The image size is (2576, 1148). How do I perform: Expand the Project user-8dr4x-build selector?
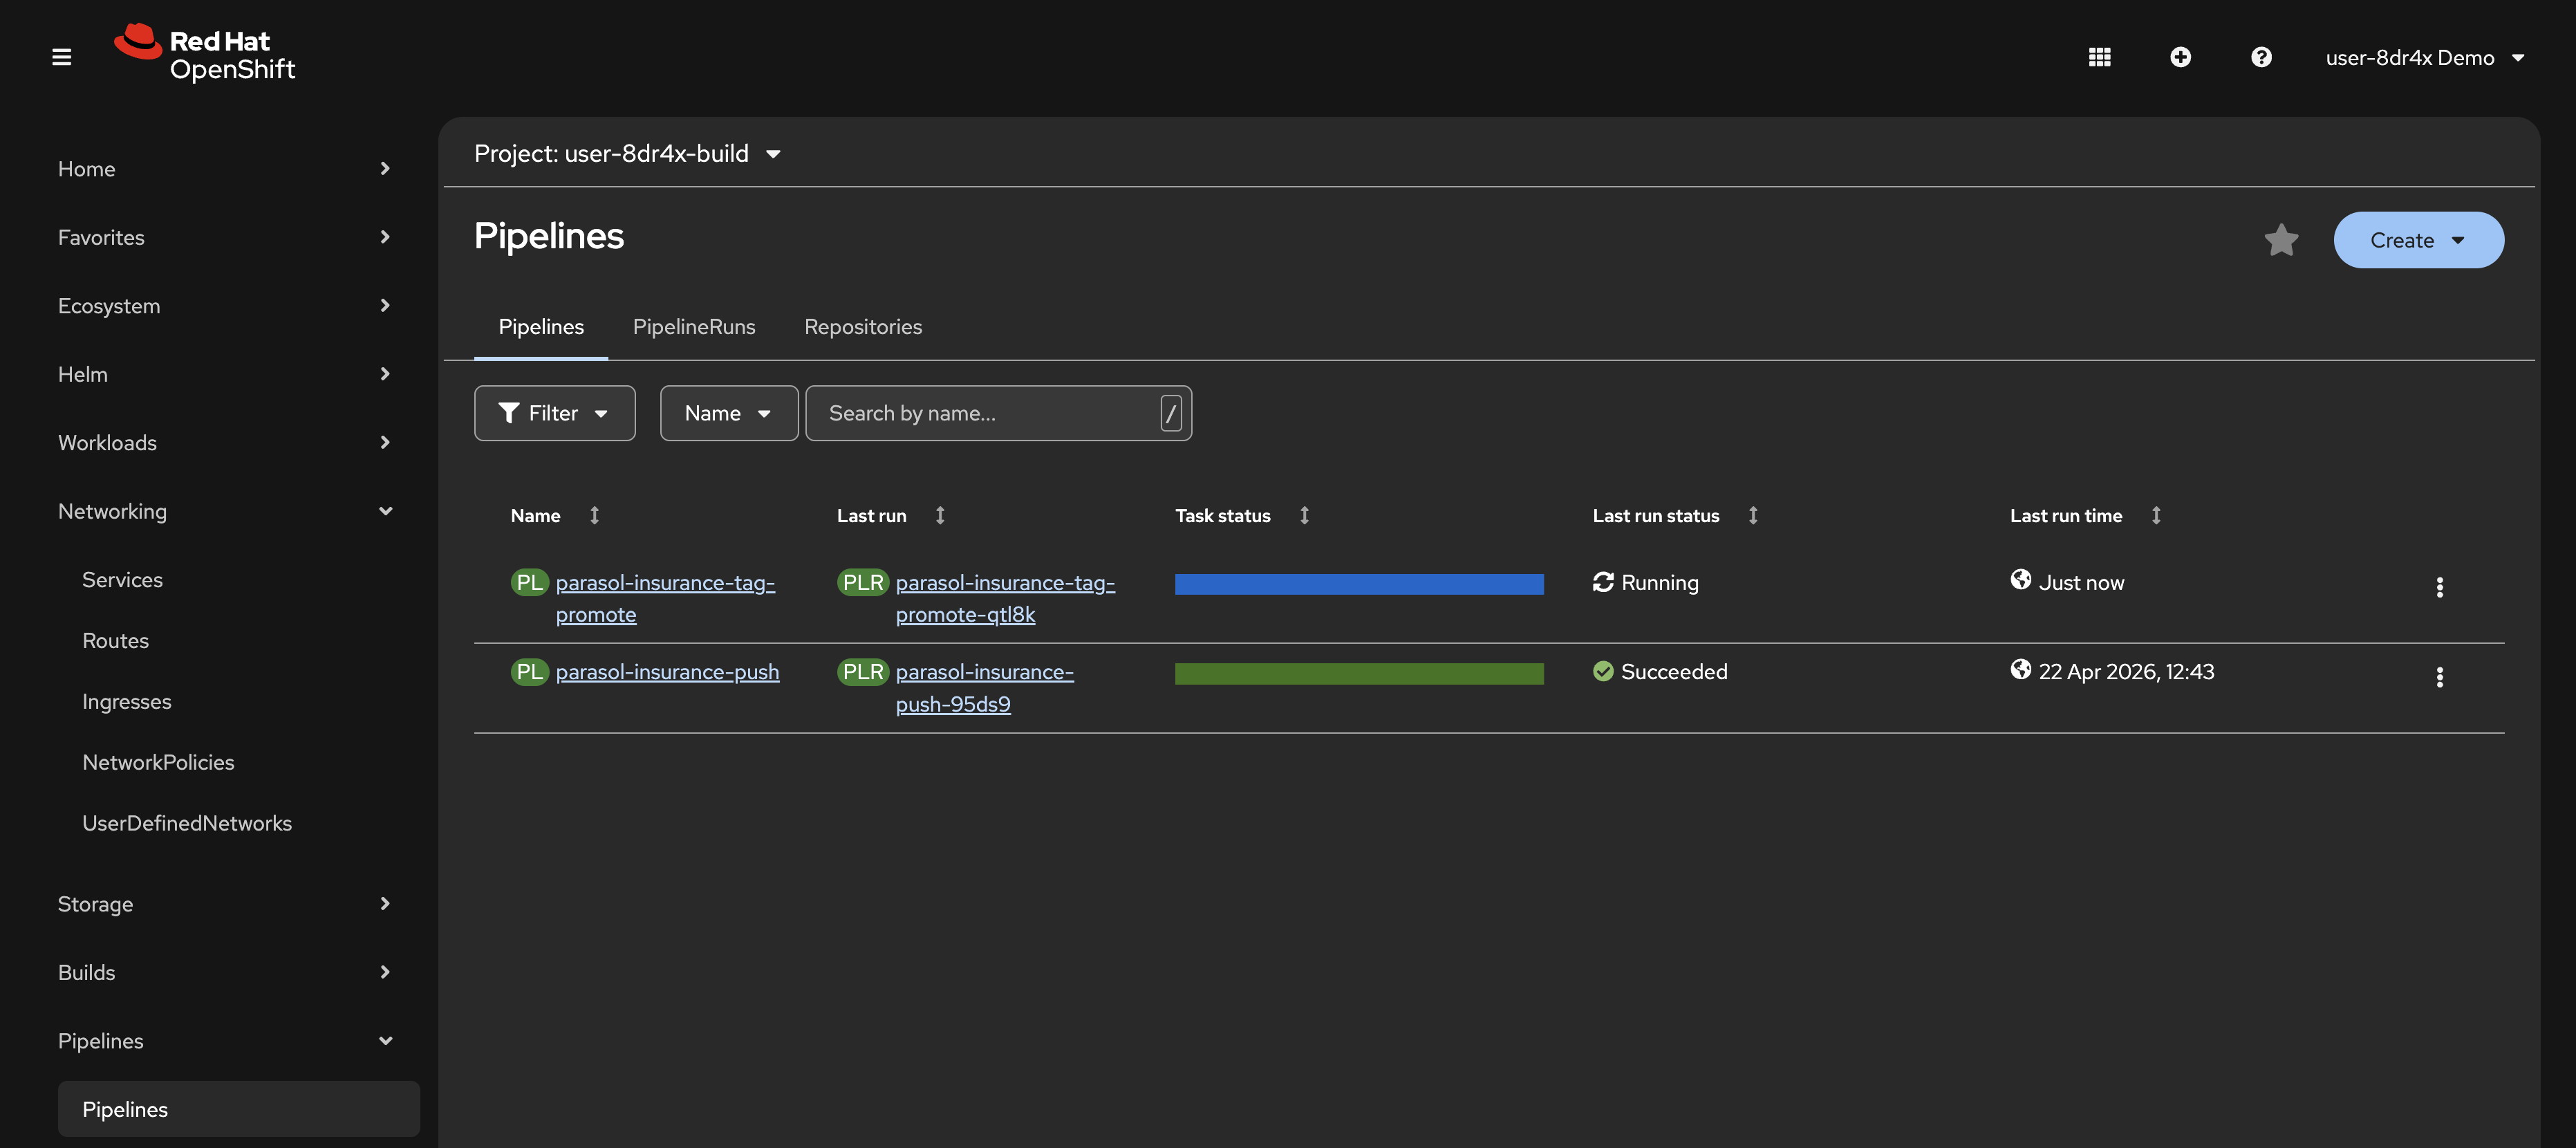(627, 153)
